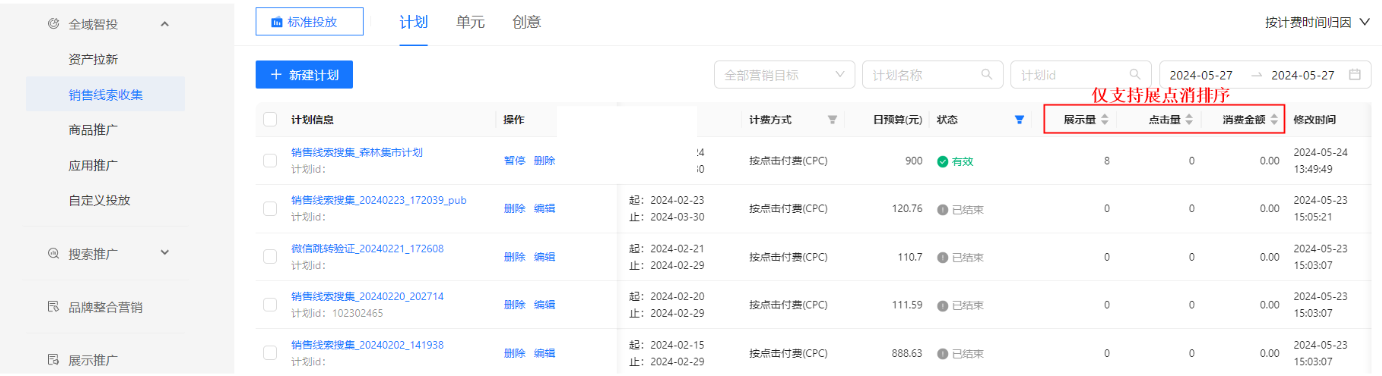Click the end date 2024-05-27 field
Image resolution: width=1382 pixels, height=376 pixels.
click(1303, 75)
